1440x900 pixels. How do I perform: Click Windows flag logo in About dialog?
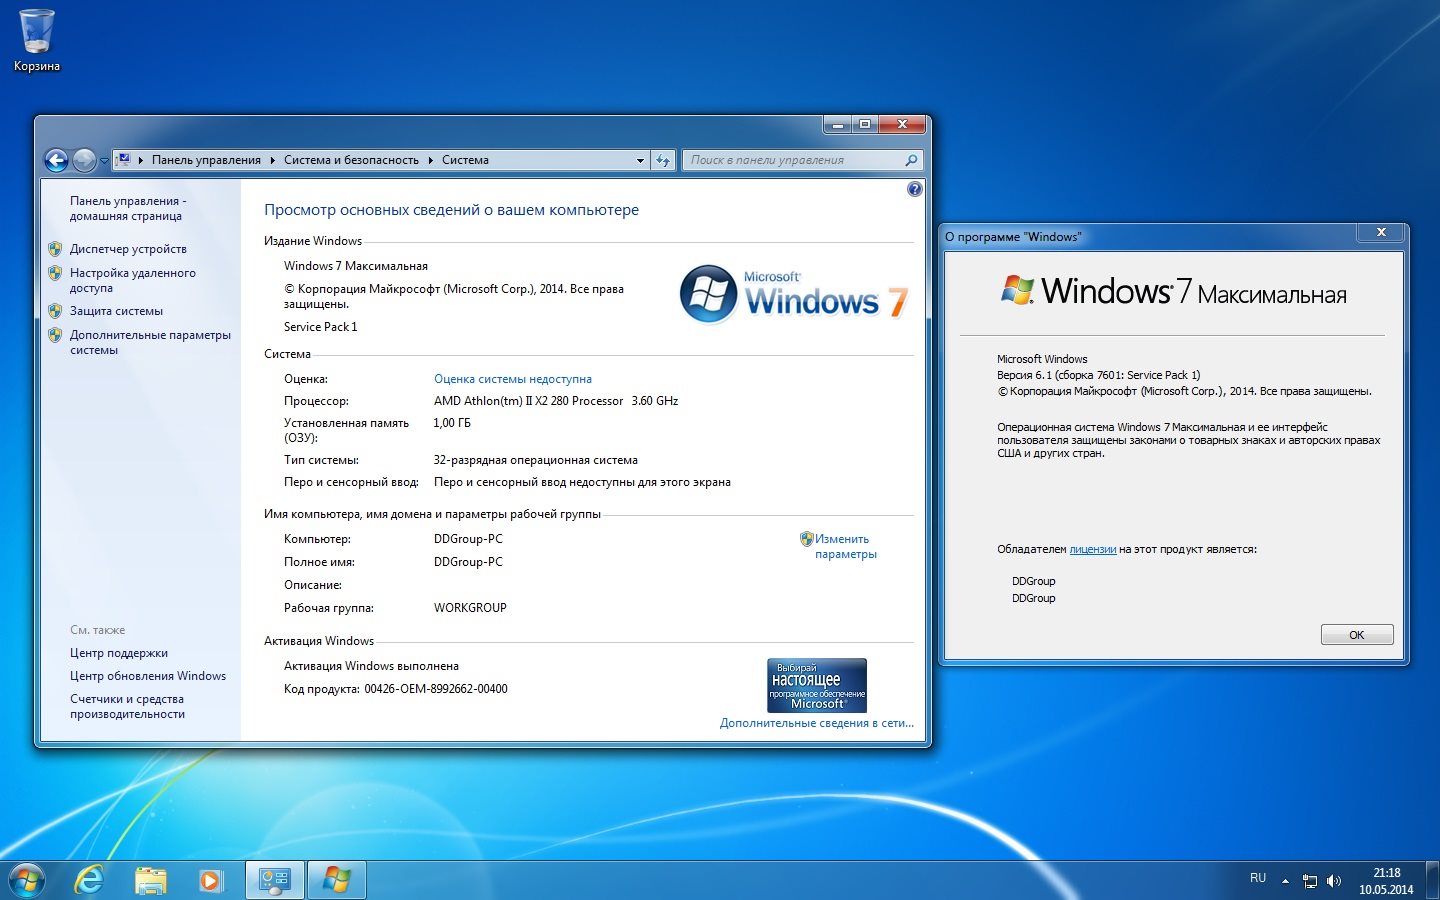(1018, 290)
